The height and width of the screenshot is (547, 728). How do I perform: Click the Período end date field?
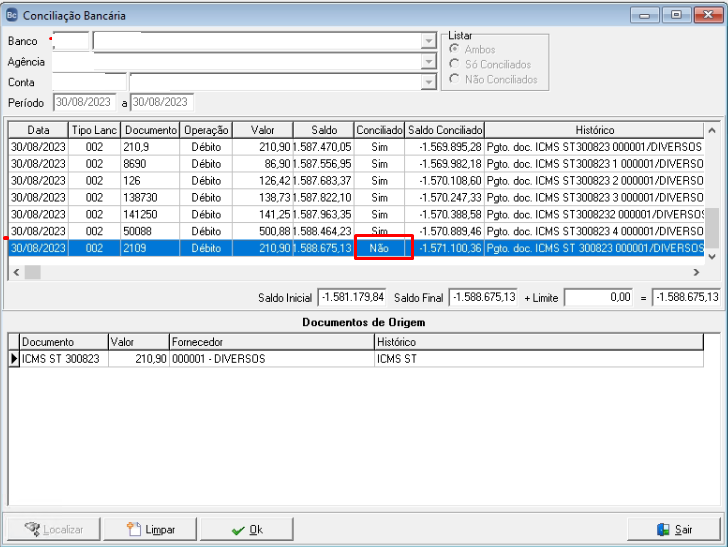point(162,102)
